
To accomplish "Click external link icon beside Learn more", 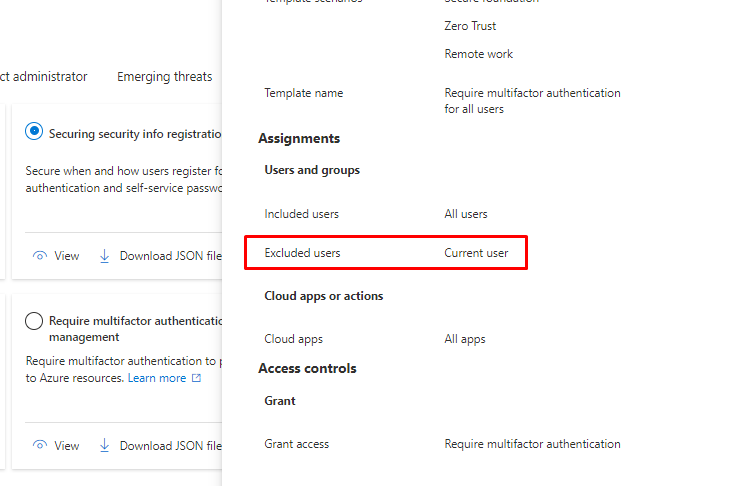I will click(196, 379).
